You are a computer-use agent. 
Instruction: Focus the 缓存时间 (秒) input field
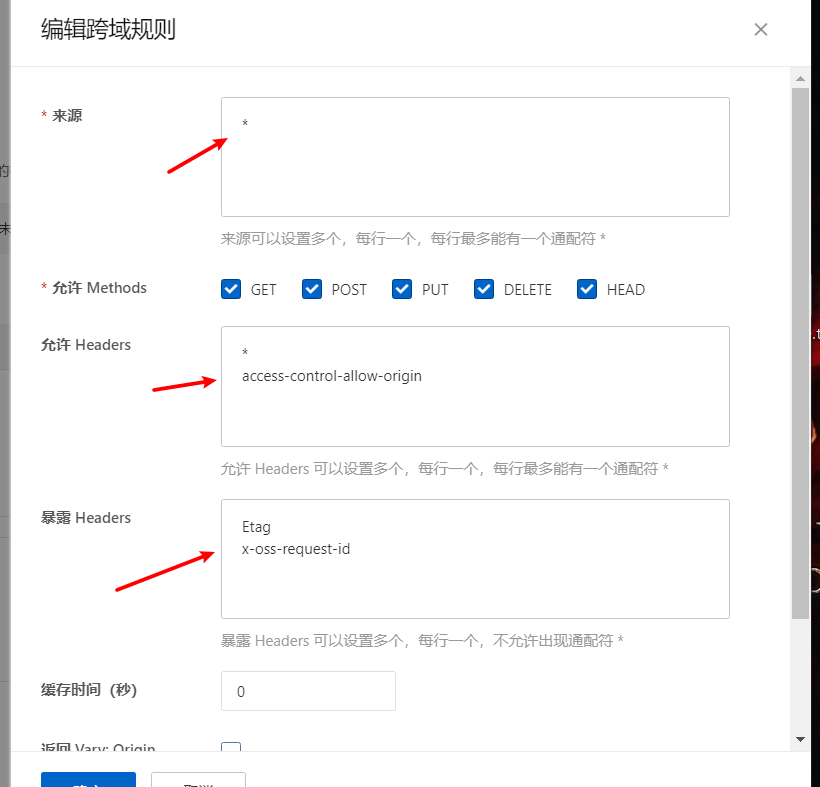point(308,691)
